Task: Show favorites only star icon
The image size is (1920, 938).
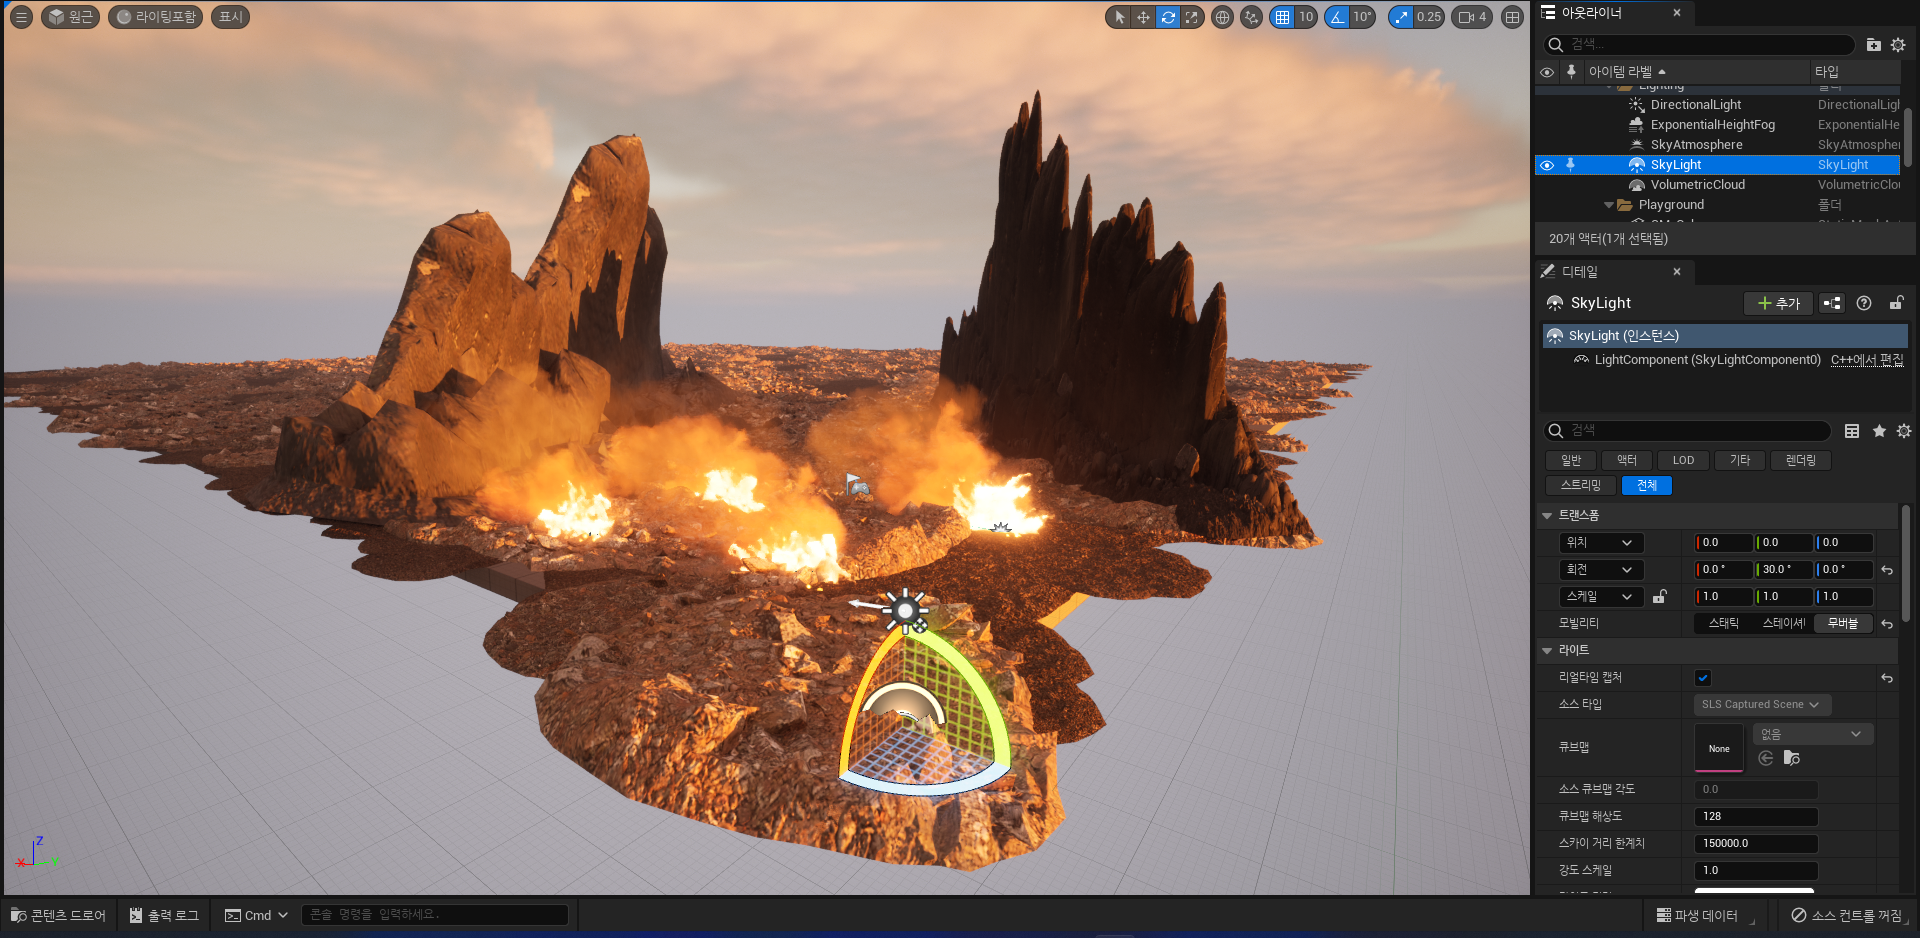Action: [1879, 431]
